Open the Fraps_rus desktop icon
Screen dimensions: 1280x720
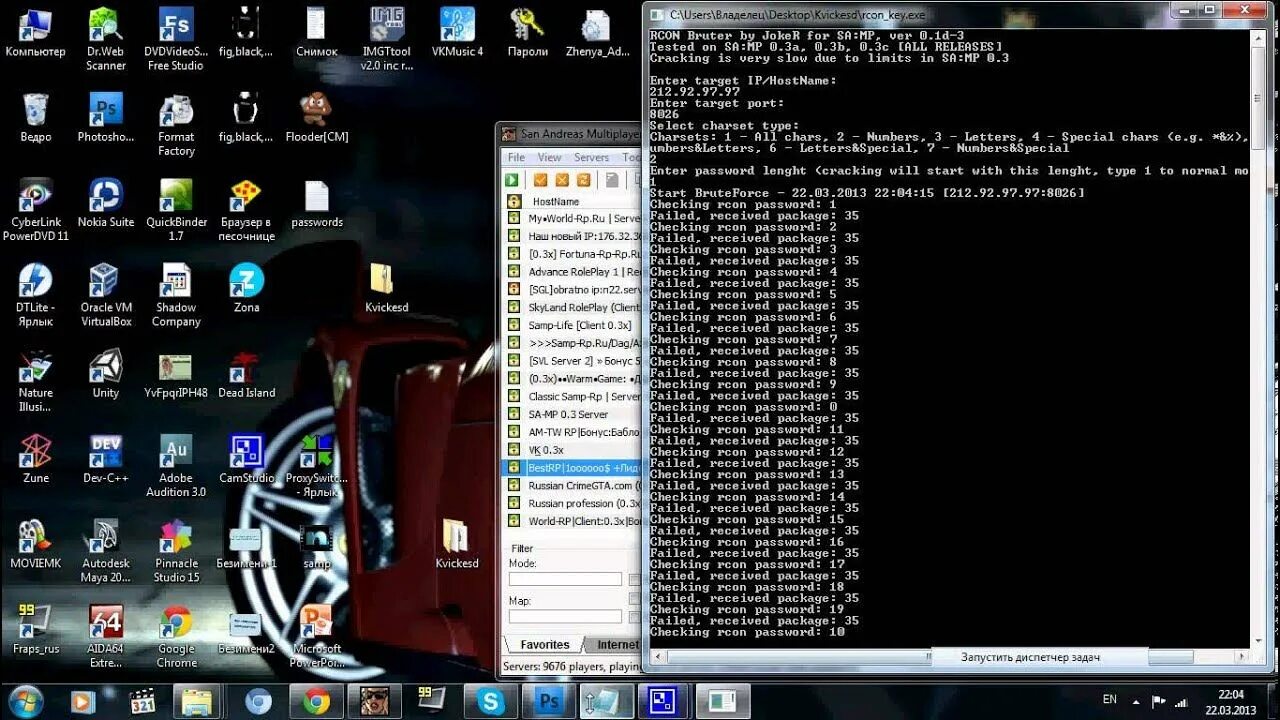35,628
